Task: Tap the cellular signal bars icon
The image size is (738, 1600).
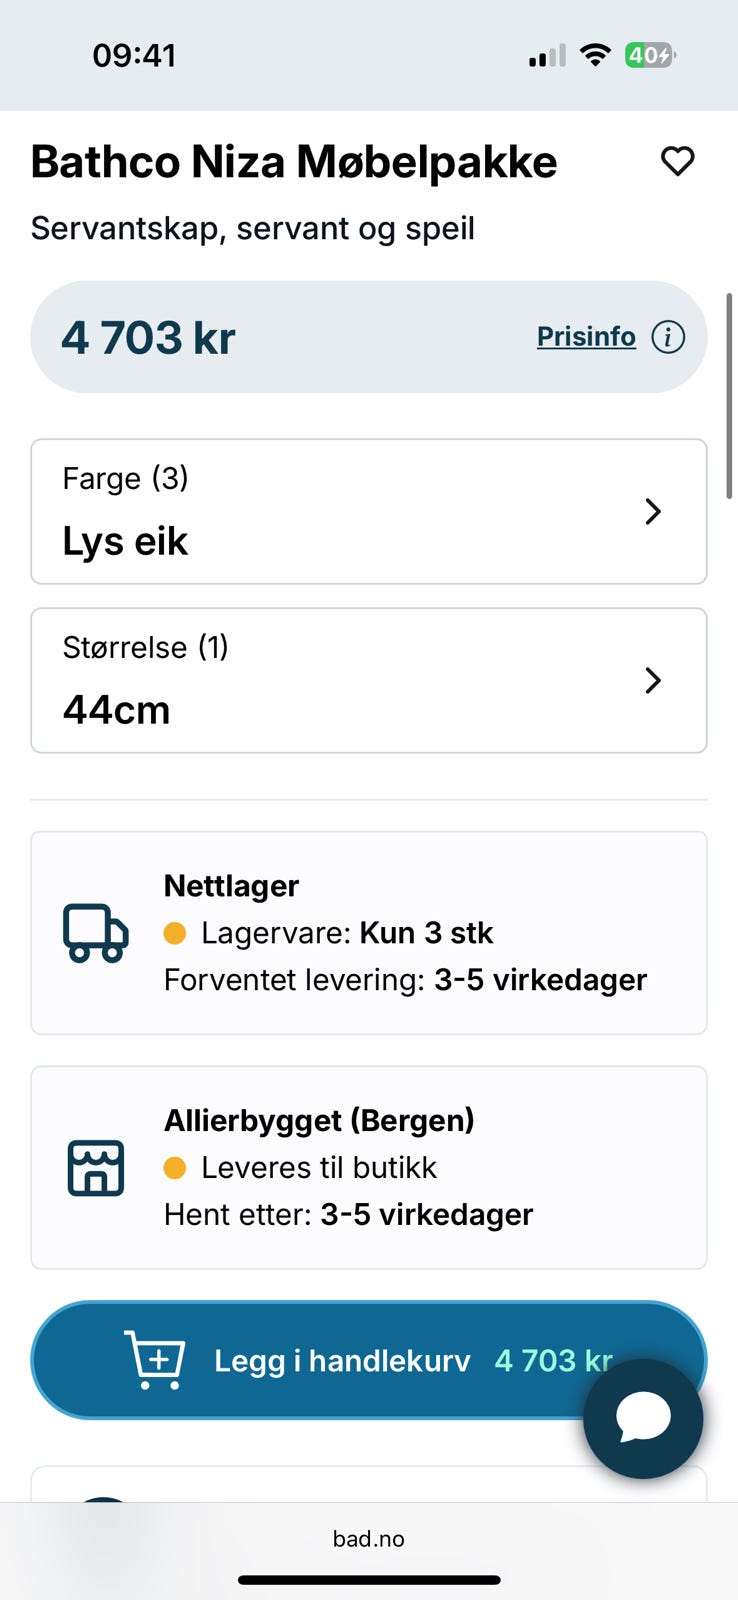Action: [x=547, y=57]
